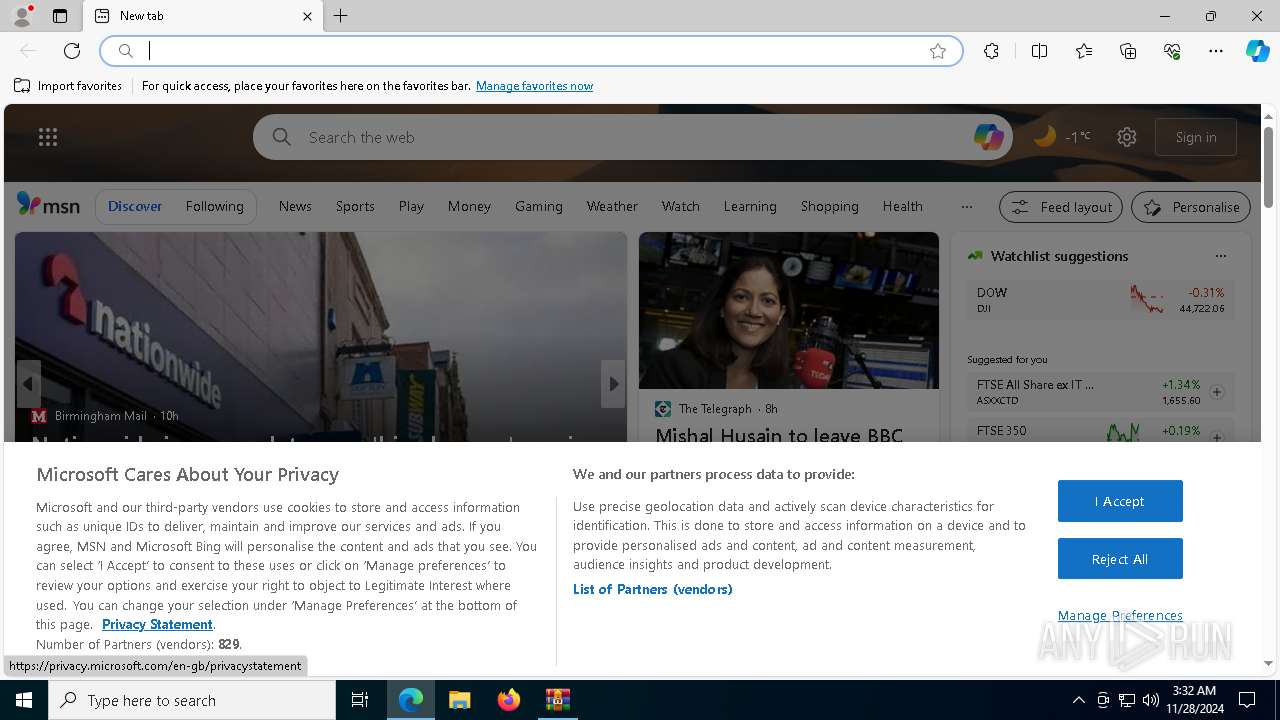This screenshot has width=1280, height=720.
Task: Click the MSN logo
Action: (48, 205)
